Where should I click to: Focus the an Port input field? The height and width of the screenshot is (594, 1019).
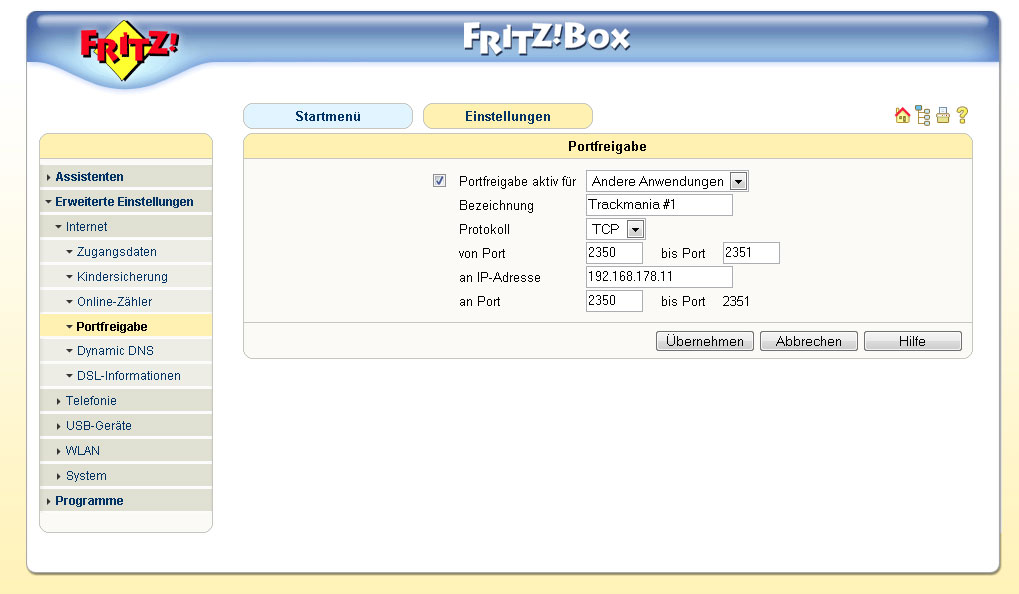point(614,301)
